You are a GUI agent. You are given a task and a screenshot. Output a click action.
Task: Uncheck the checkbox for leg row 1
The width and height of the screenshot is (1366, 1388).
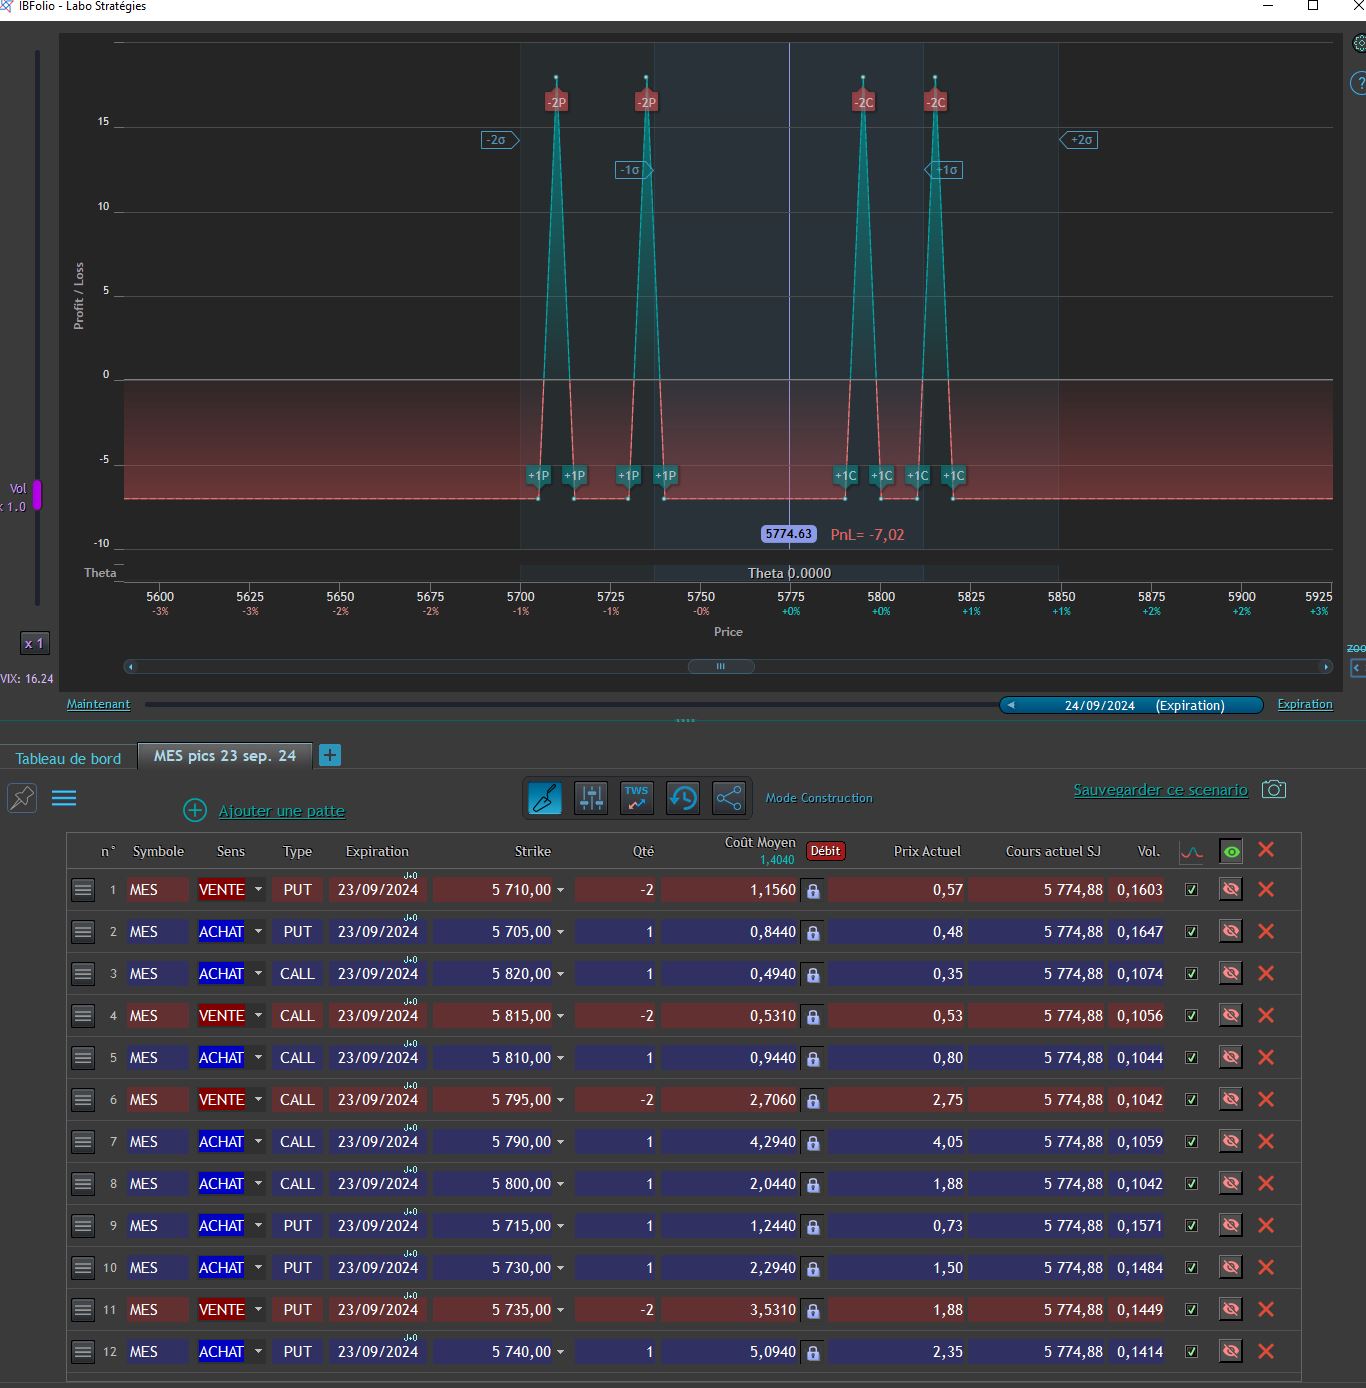coord(1191,889)
